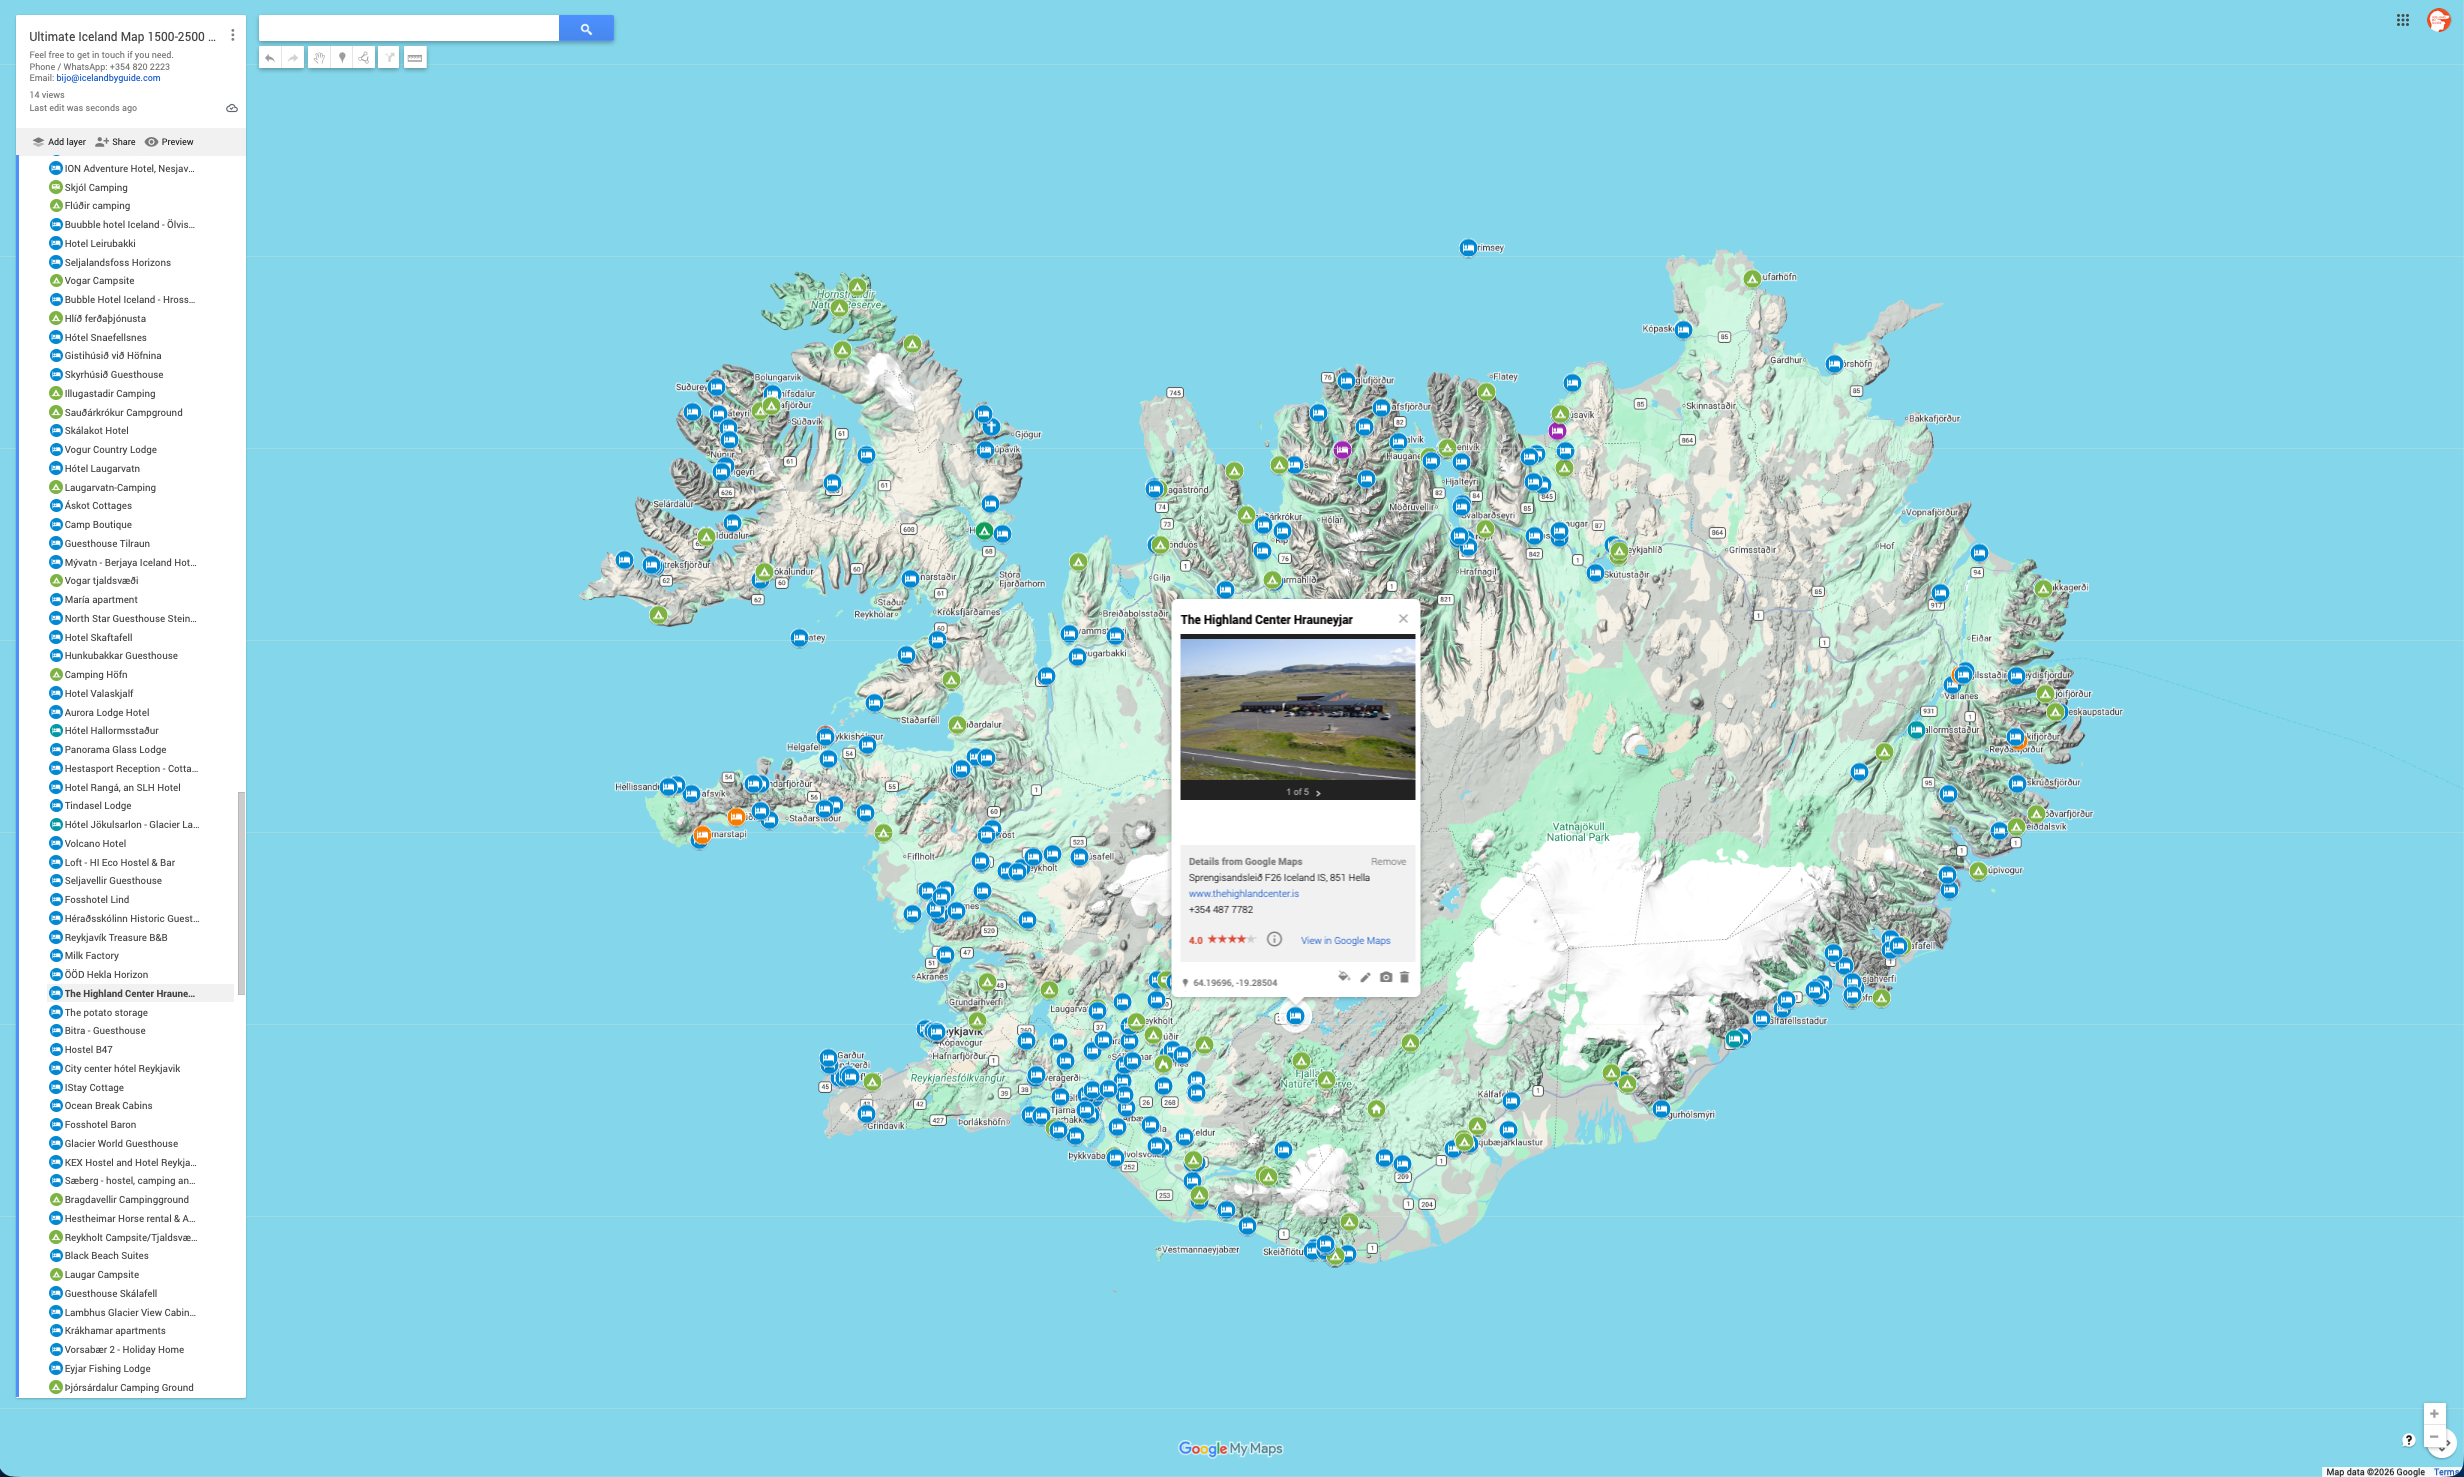
Task: Click the Edit pencil icon in info window
Action: [1365, 977]
